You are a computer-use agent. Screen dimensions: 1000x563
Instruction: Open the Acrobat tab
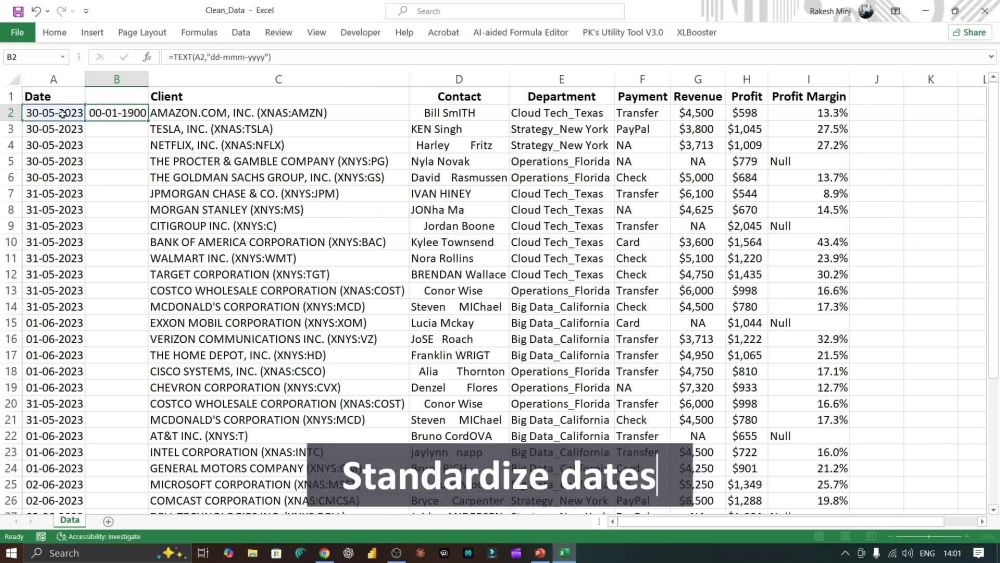tap(443, 32)
